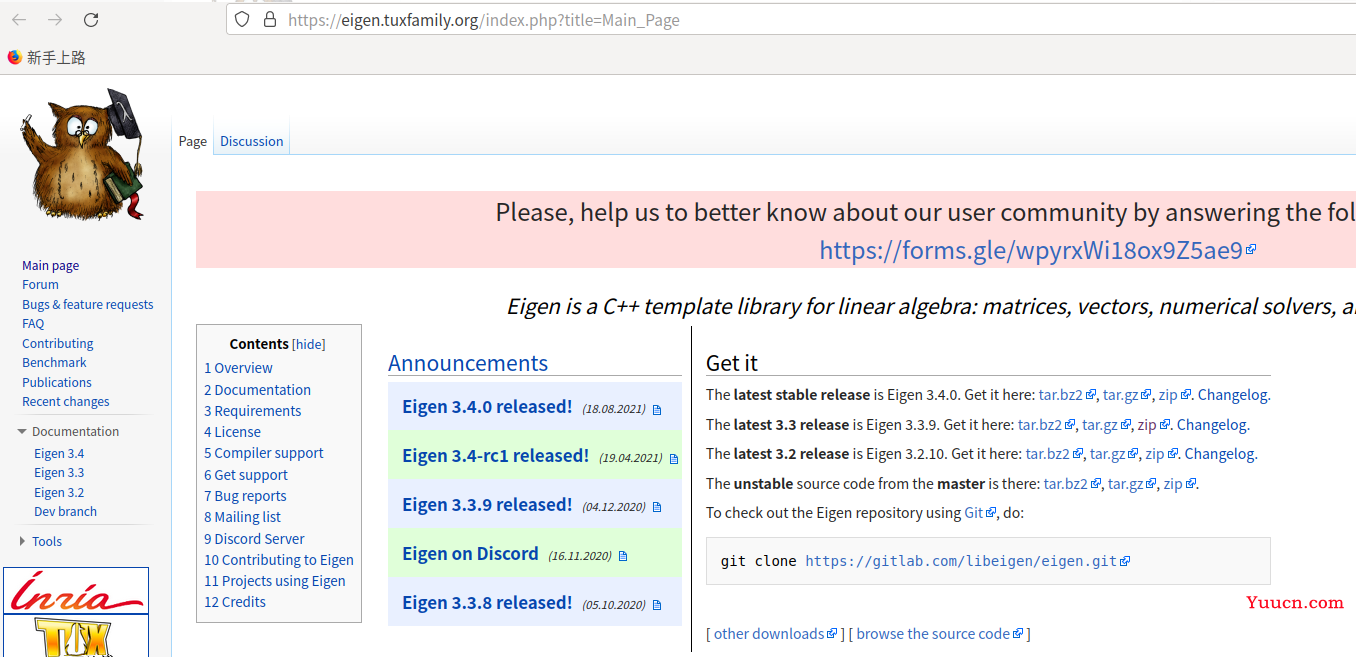Open Eigen 3.3.9 released! announcement
The image size is (1356, 657).
tap(487, 505)
